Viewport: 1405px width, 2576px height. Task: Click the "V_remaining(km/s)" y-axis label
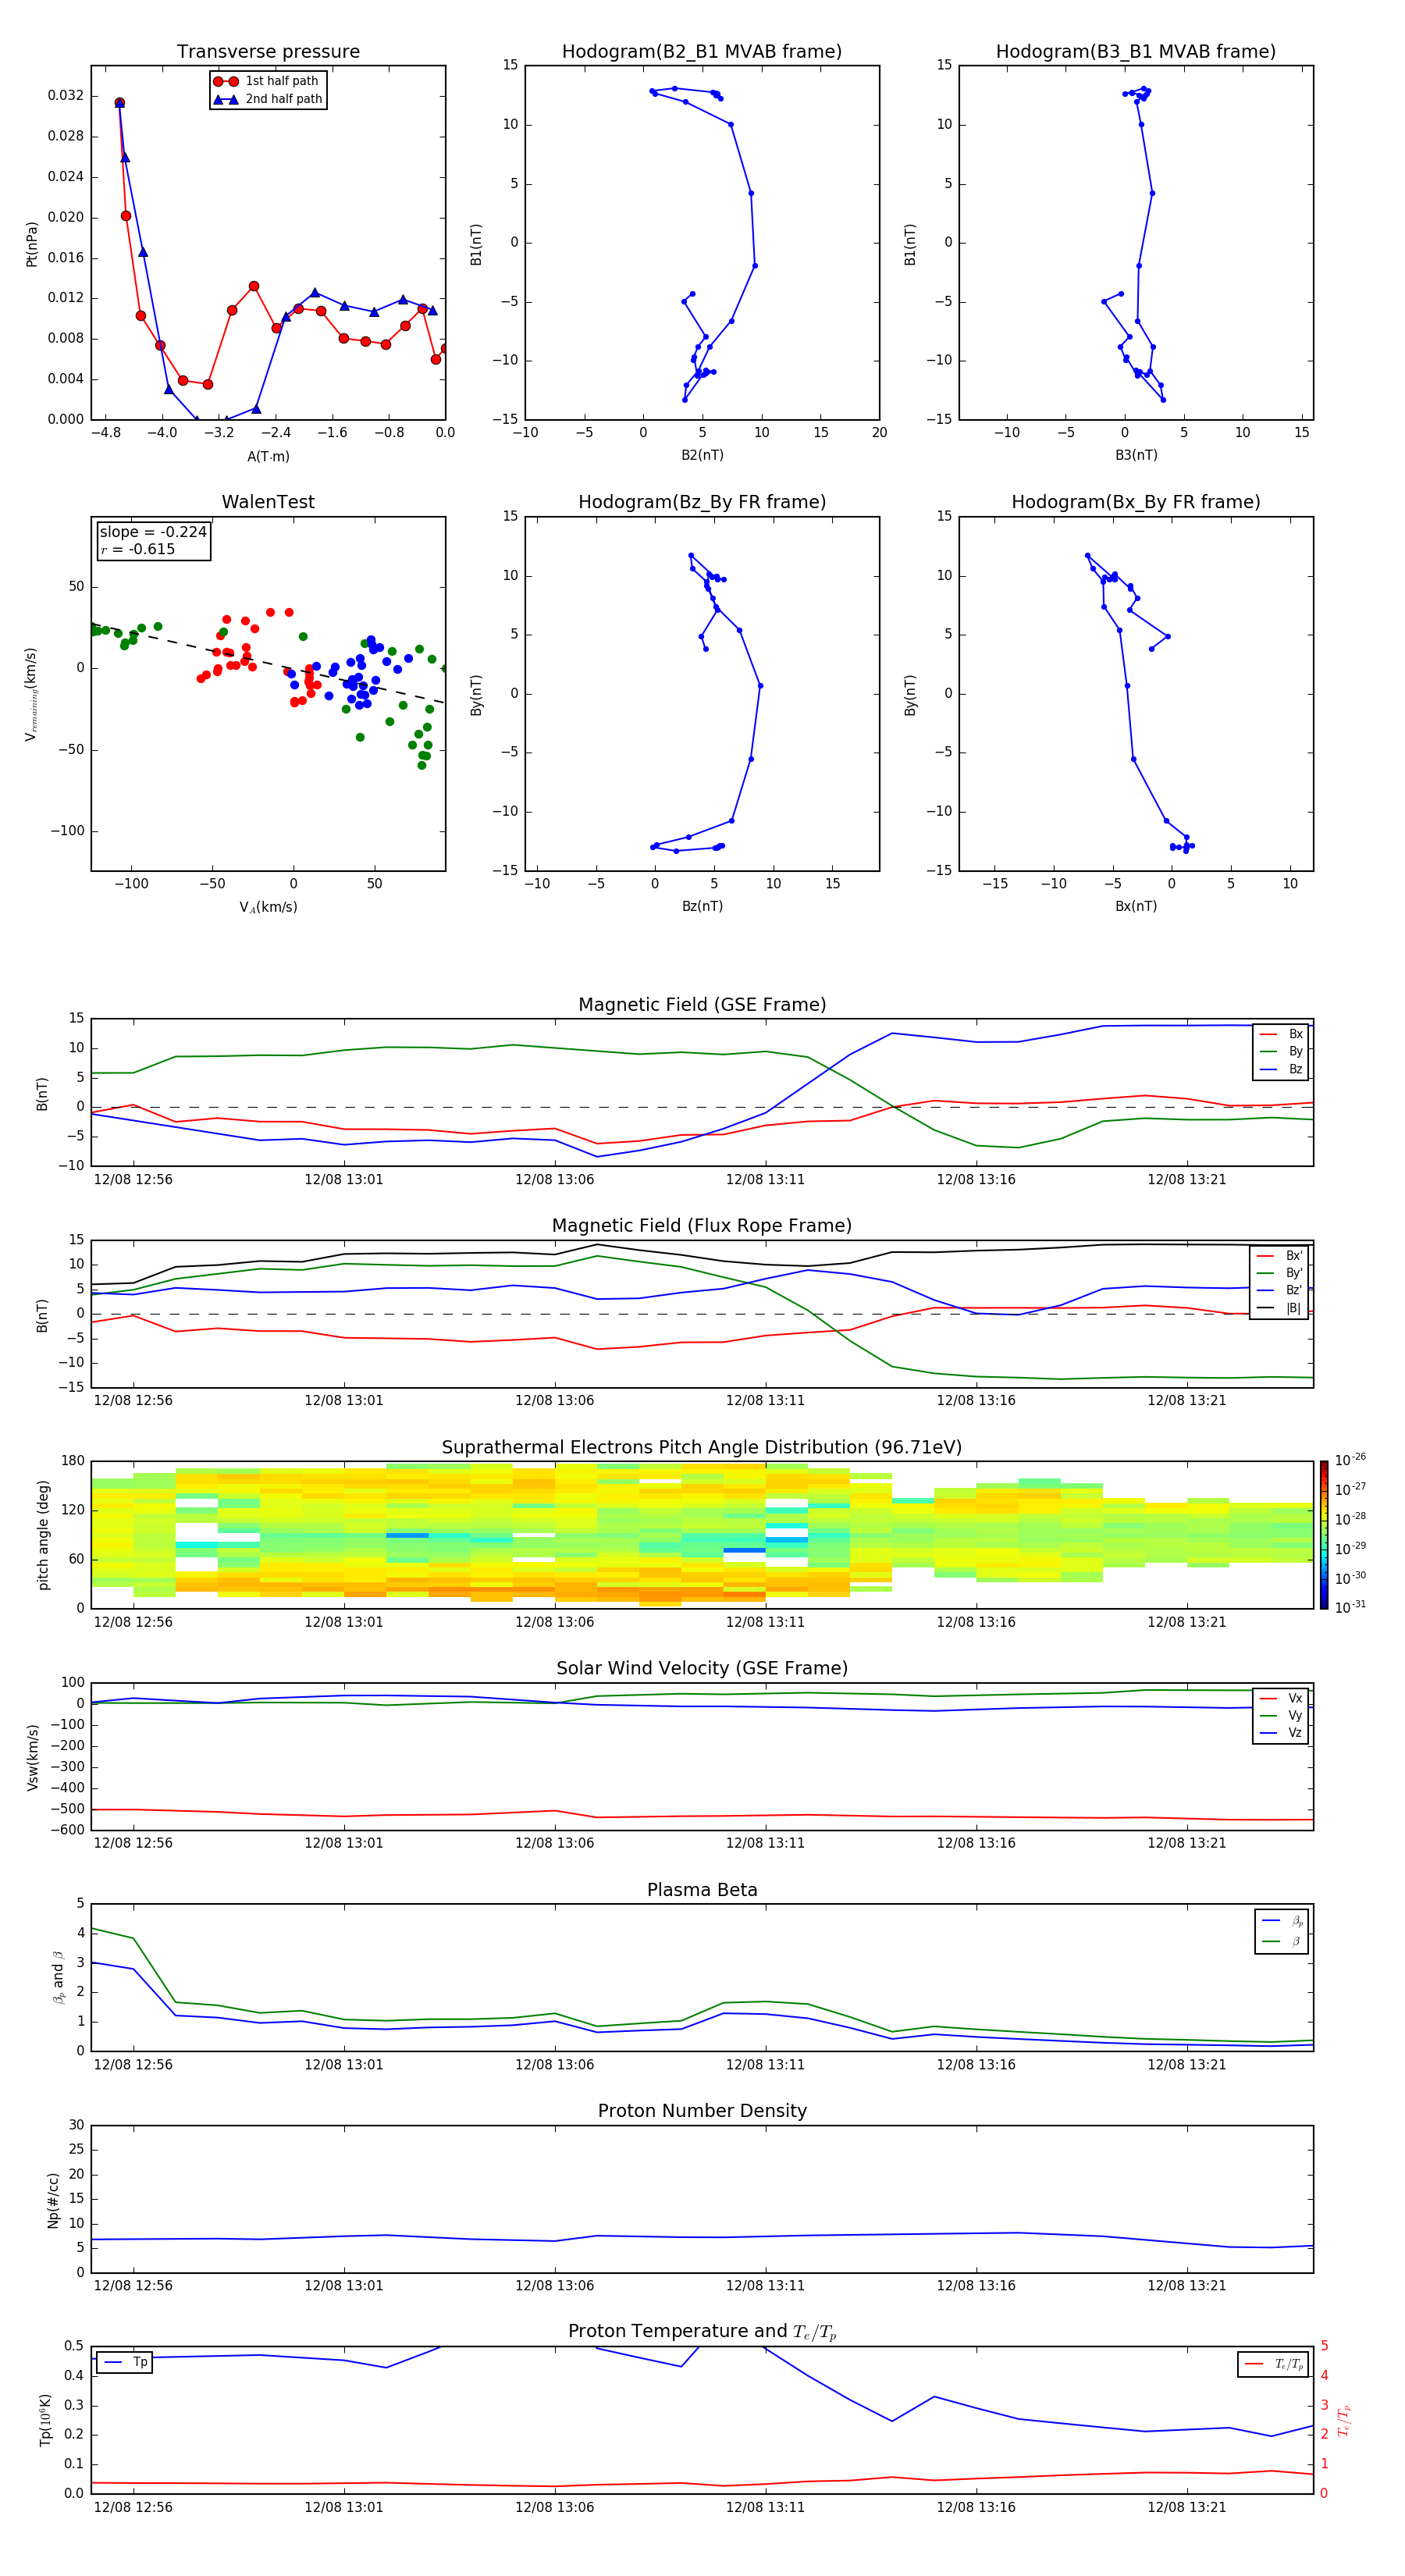click(x=32, y=695)
